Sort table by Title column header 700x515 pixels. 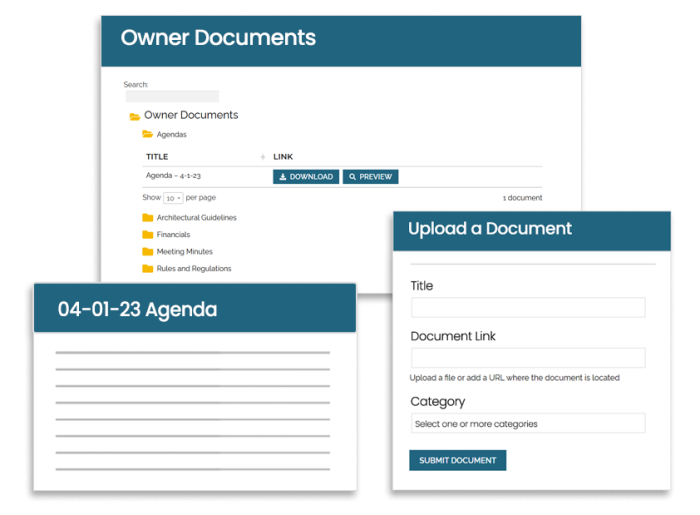[157, 157]
